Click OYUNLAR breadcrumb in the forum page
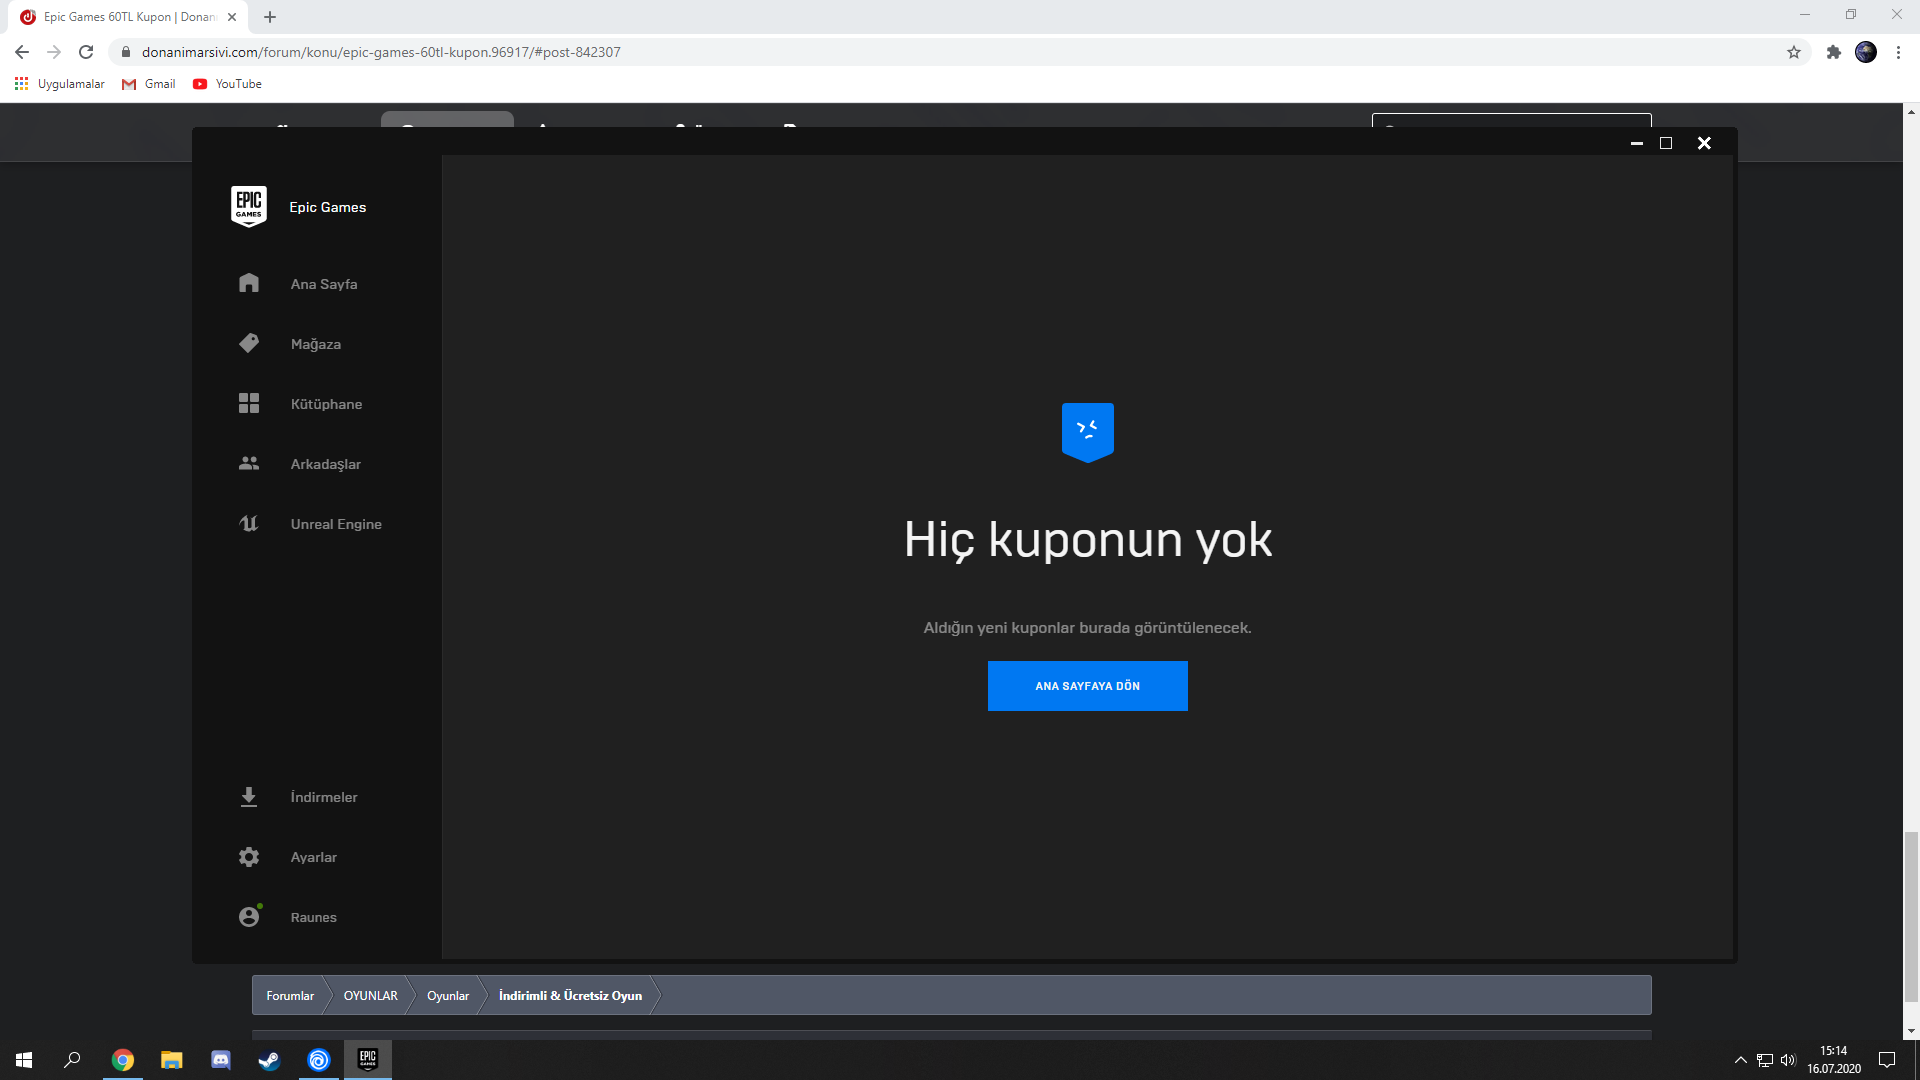Image resolution: width=1920 pixels, height=1080 pixels. tap(371, 996)
